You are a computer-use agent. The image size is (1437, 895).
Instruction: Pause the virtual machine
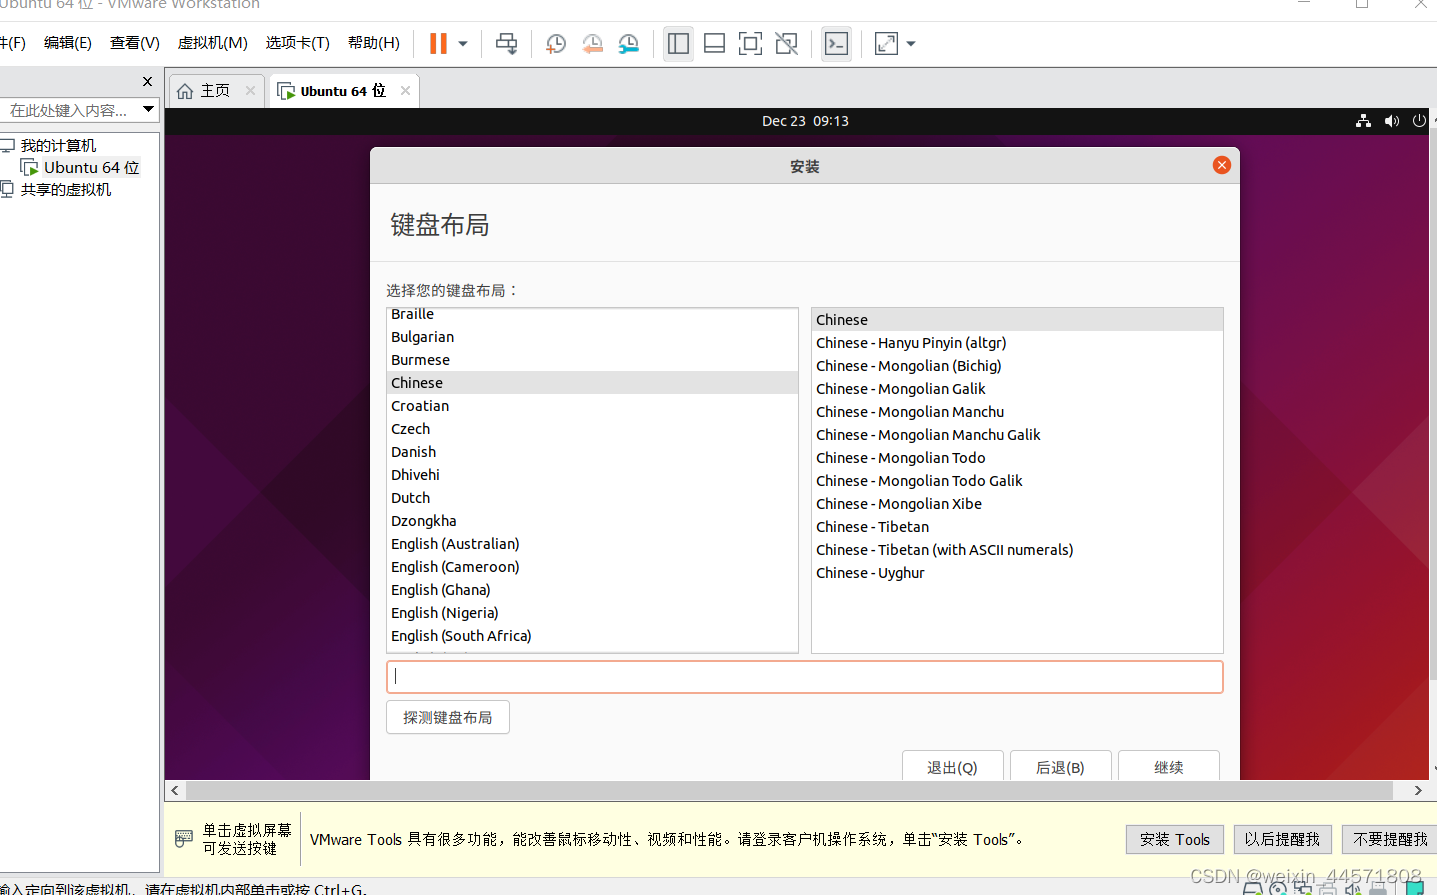(x=438, y=43)
